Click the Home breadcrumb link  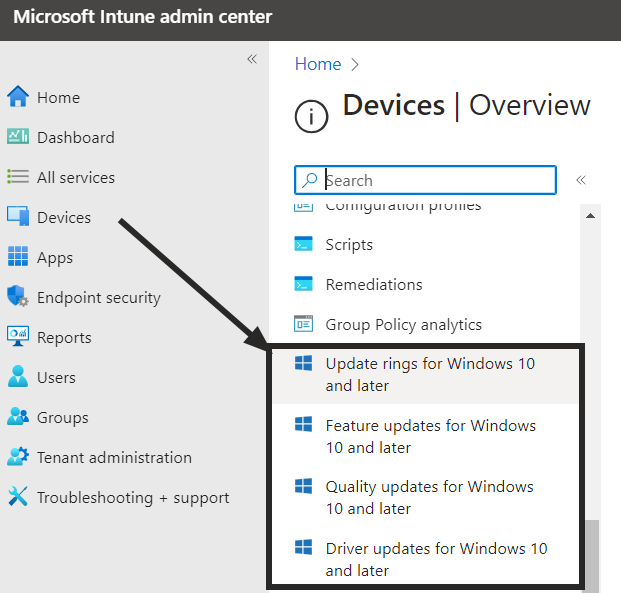(318, 64)
